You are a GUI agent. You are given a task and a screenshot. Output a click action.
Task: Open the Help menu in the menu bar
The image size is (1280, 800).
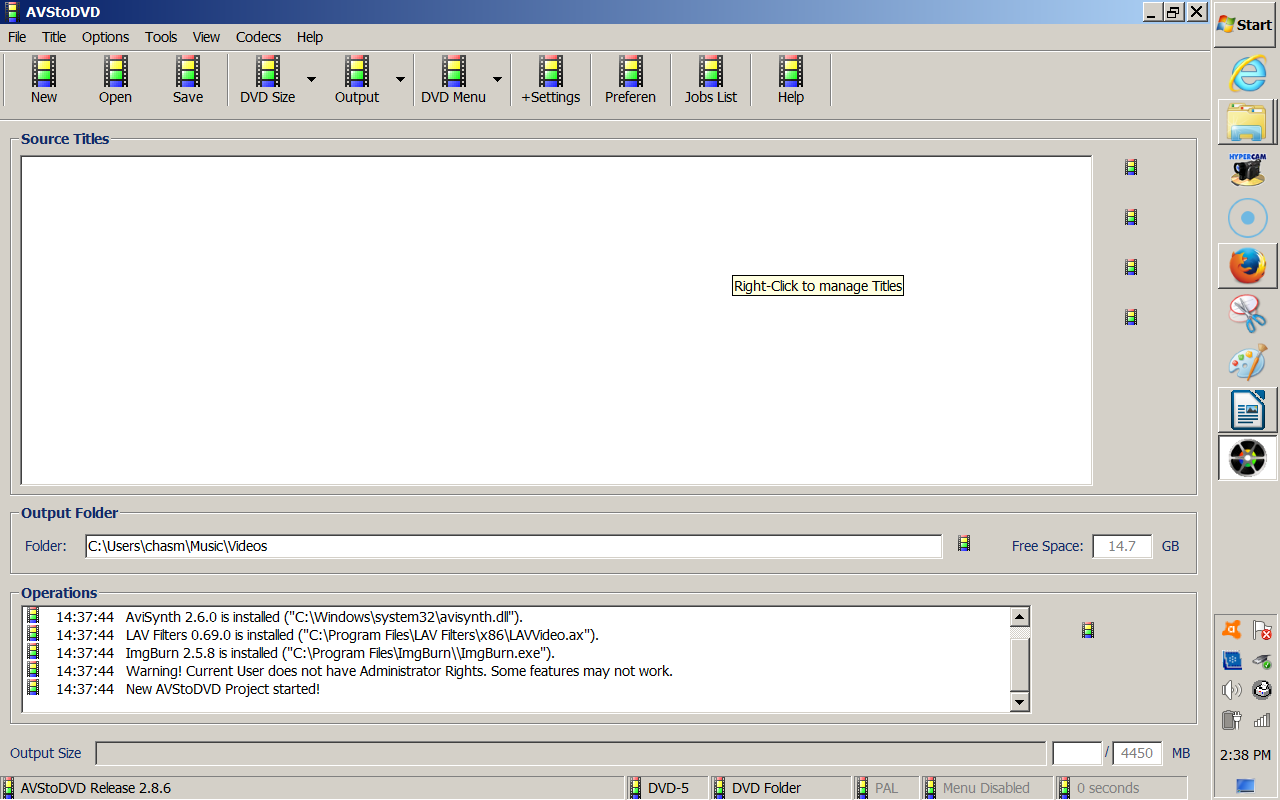click(x=310, y=37)
